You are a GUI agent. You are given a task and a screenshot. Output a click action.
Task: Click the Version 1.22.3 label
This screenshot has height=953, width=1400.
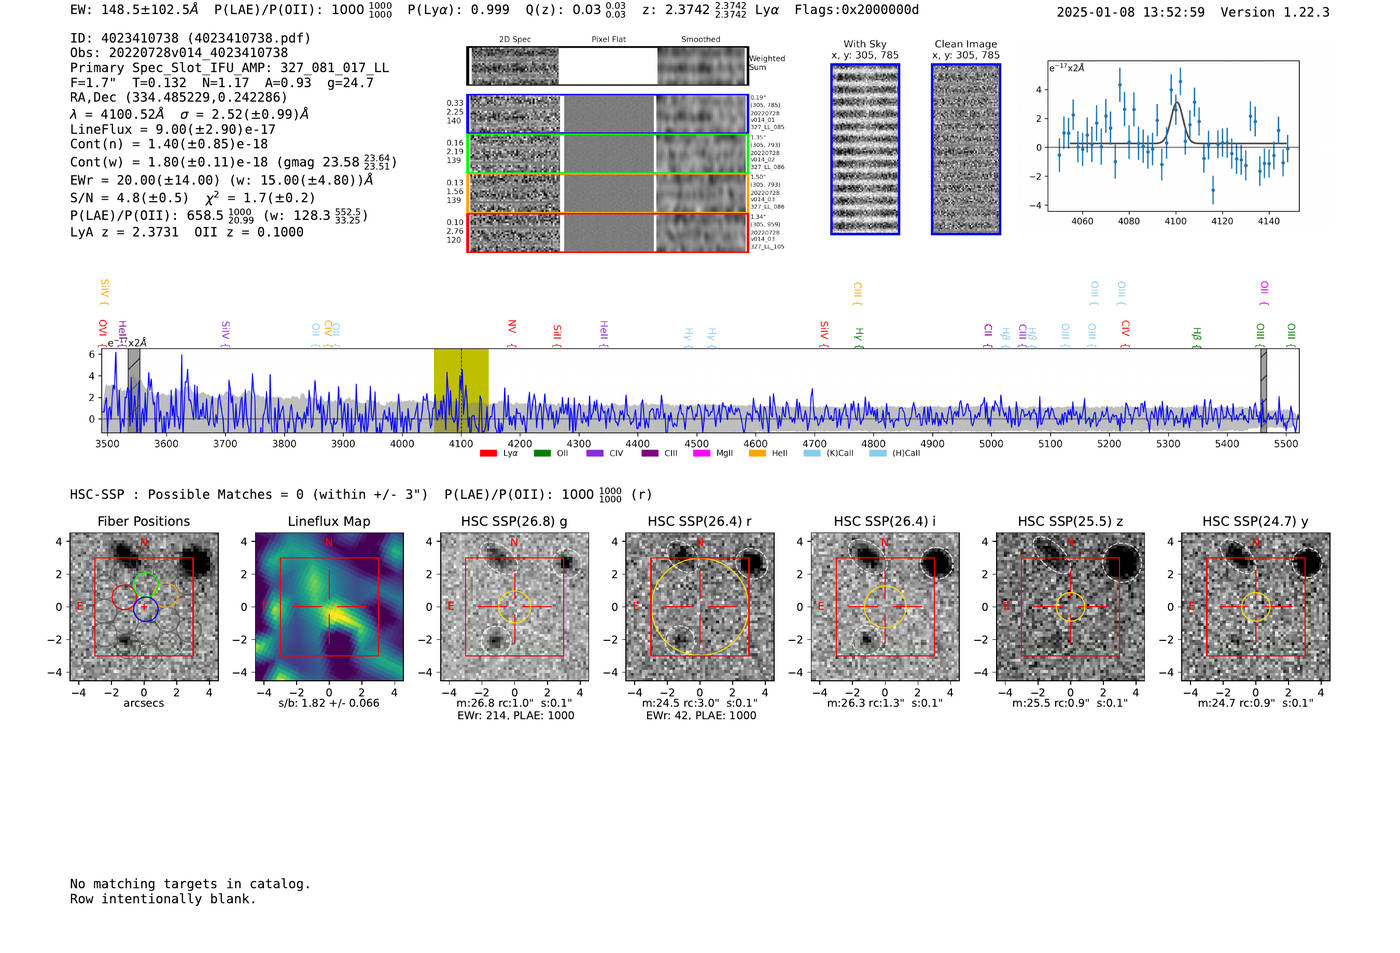(1275, 12)
